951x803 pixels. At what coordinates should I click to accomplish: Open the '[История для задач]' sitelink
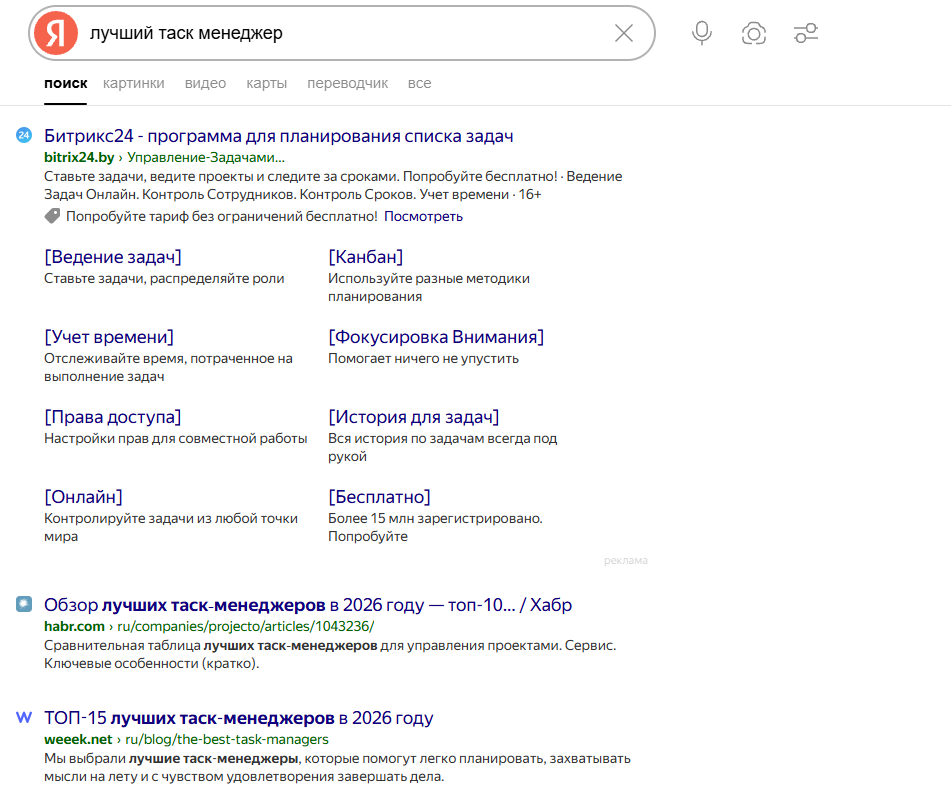[x=414, y=417]
